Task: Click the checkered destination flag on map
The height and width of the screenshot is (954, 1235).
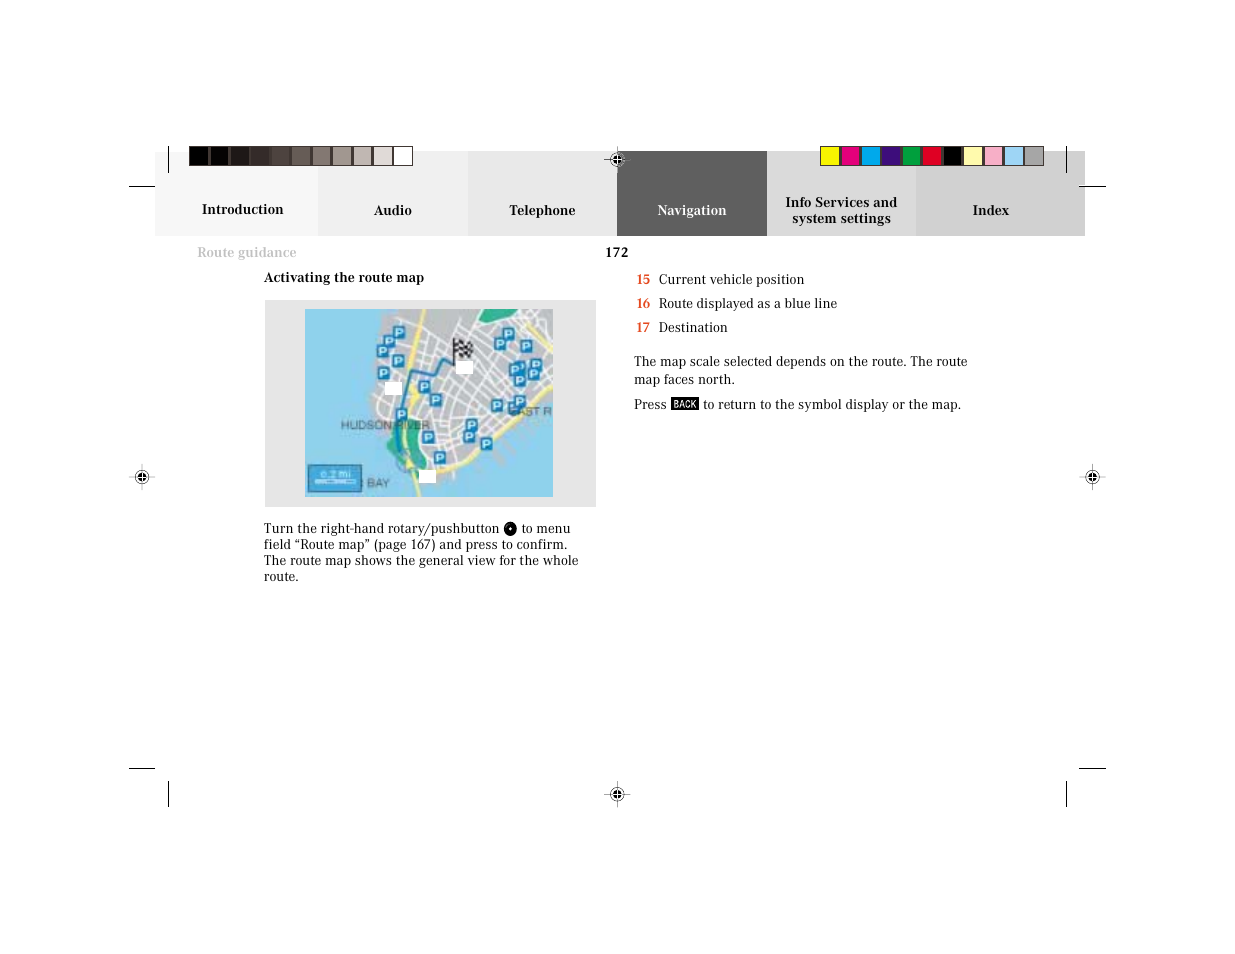Action: (x=462, y=350)
